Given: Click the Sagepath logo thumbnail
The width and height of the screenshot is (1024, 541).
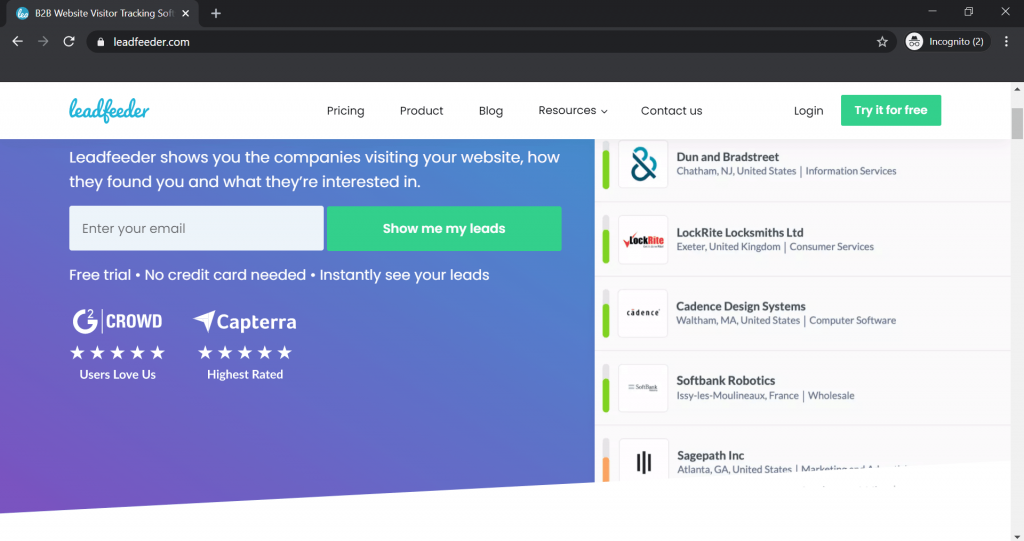Looking at the screenshot, I should pos(643,461).
